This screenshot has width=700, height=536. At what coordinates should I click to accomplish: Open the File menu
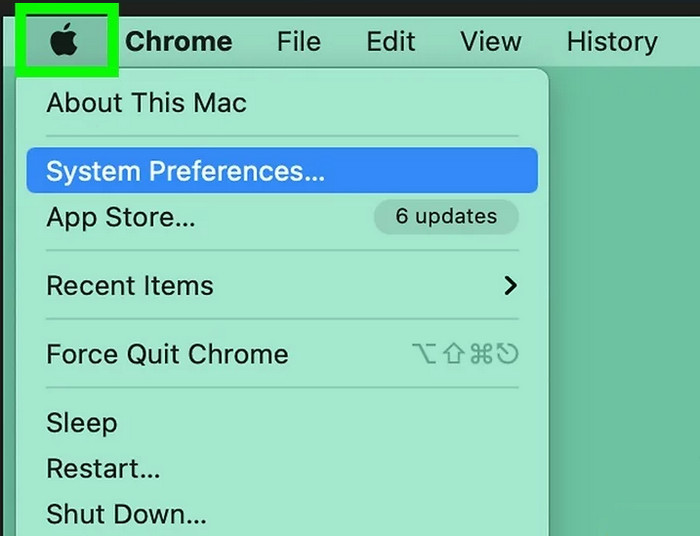coord(299,42)
